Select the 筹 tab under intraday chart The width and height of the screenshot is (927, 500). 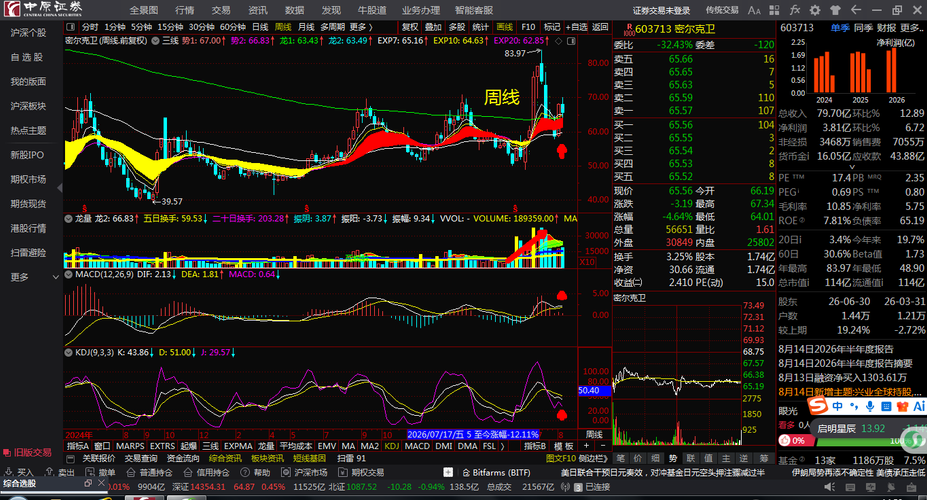(x=764, y=458)
